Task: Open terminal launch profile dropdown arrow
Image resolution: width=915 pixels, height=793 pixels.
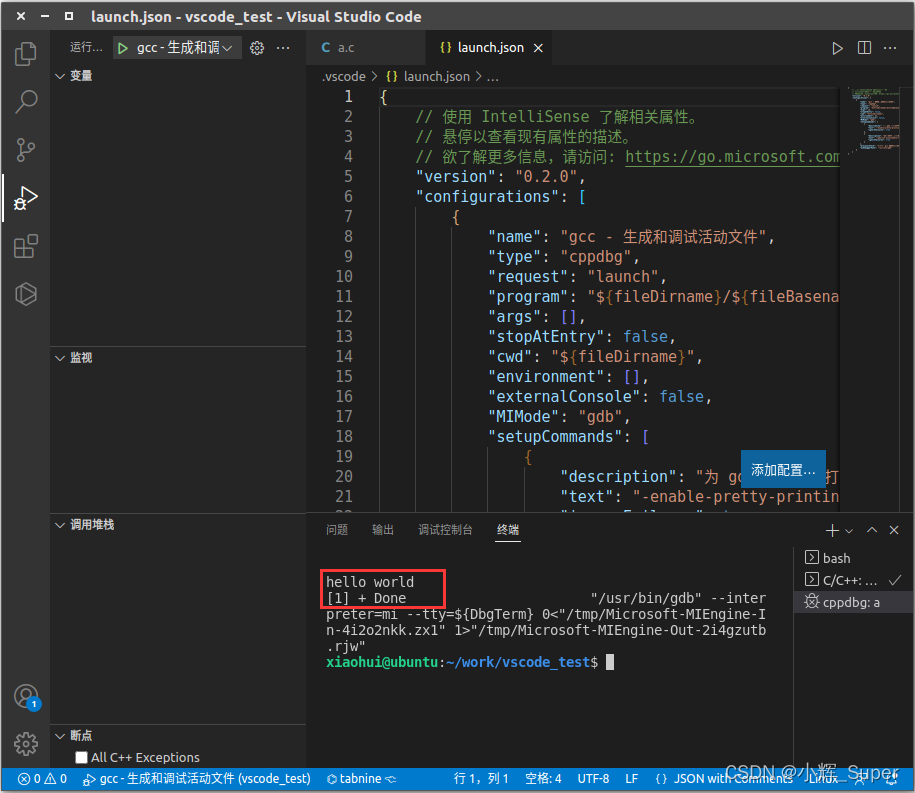Action: click(849, 531)
